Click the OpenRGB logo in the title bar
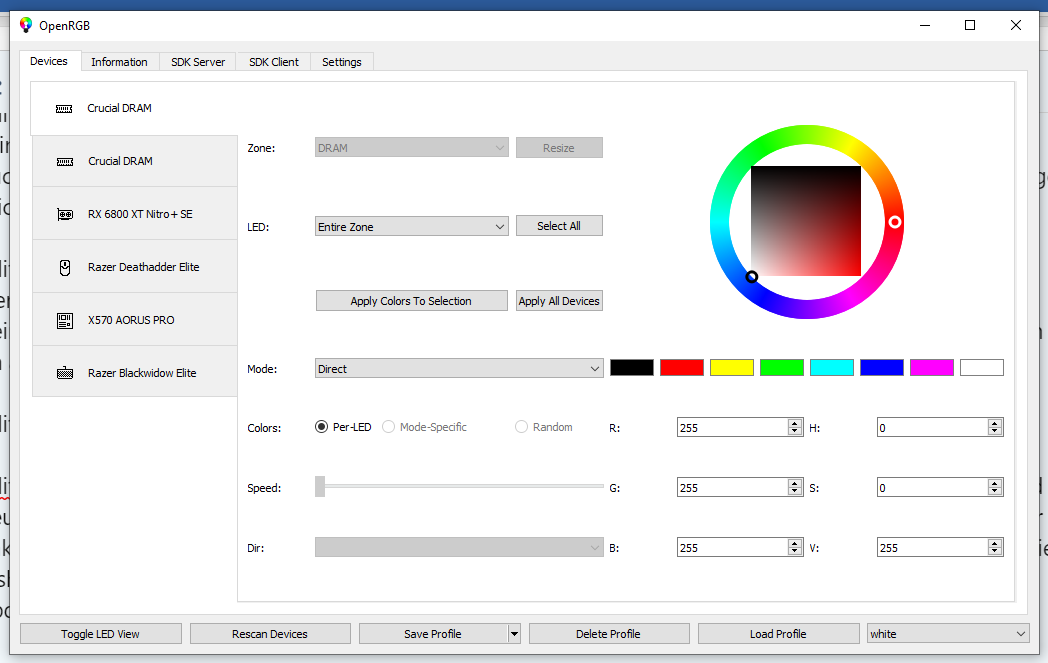 point(25,25)
